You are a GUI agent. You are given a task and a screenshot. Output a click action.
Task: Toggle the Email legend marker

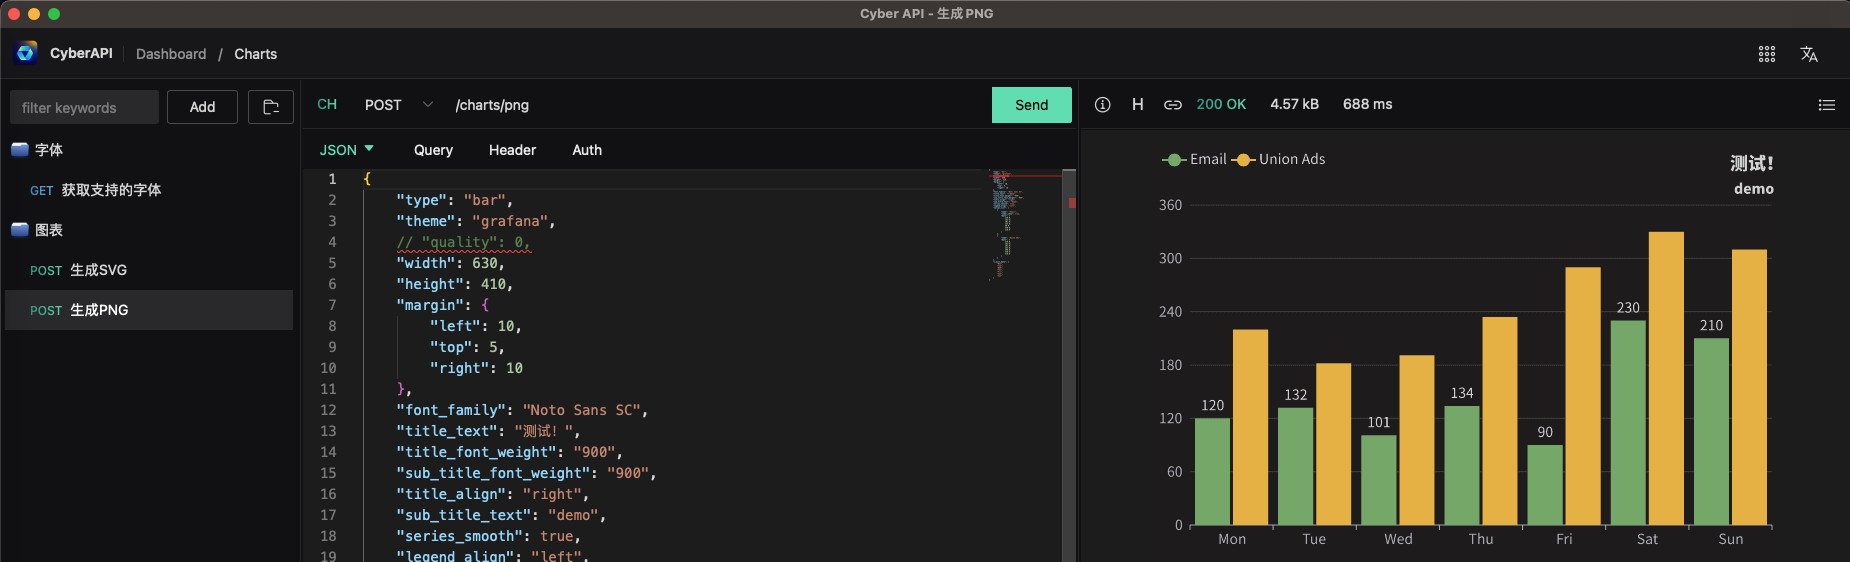[x=1174, y=160]
